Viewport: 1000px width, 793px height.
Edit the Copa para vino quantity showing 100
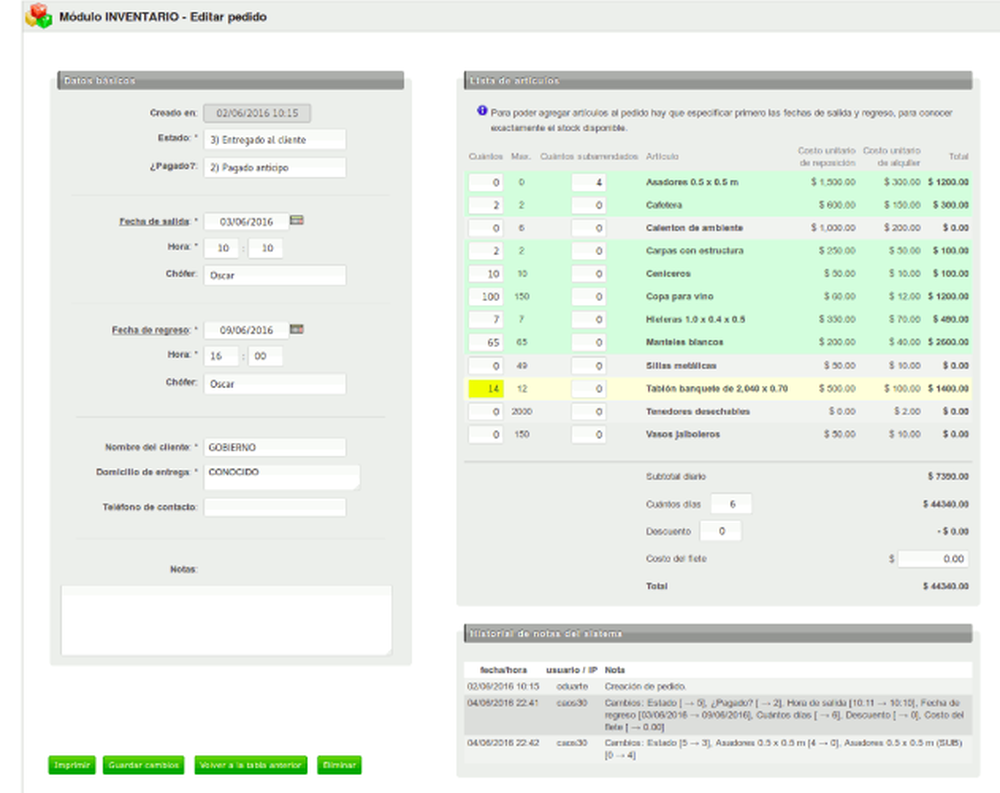pos(484,296)
